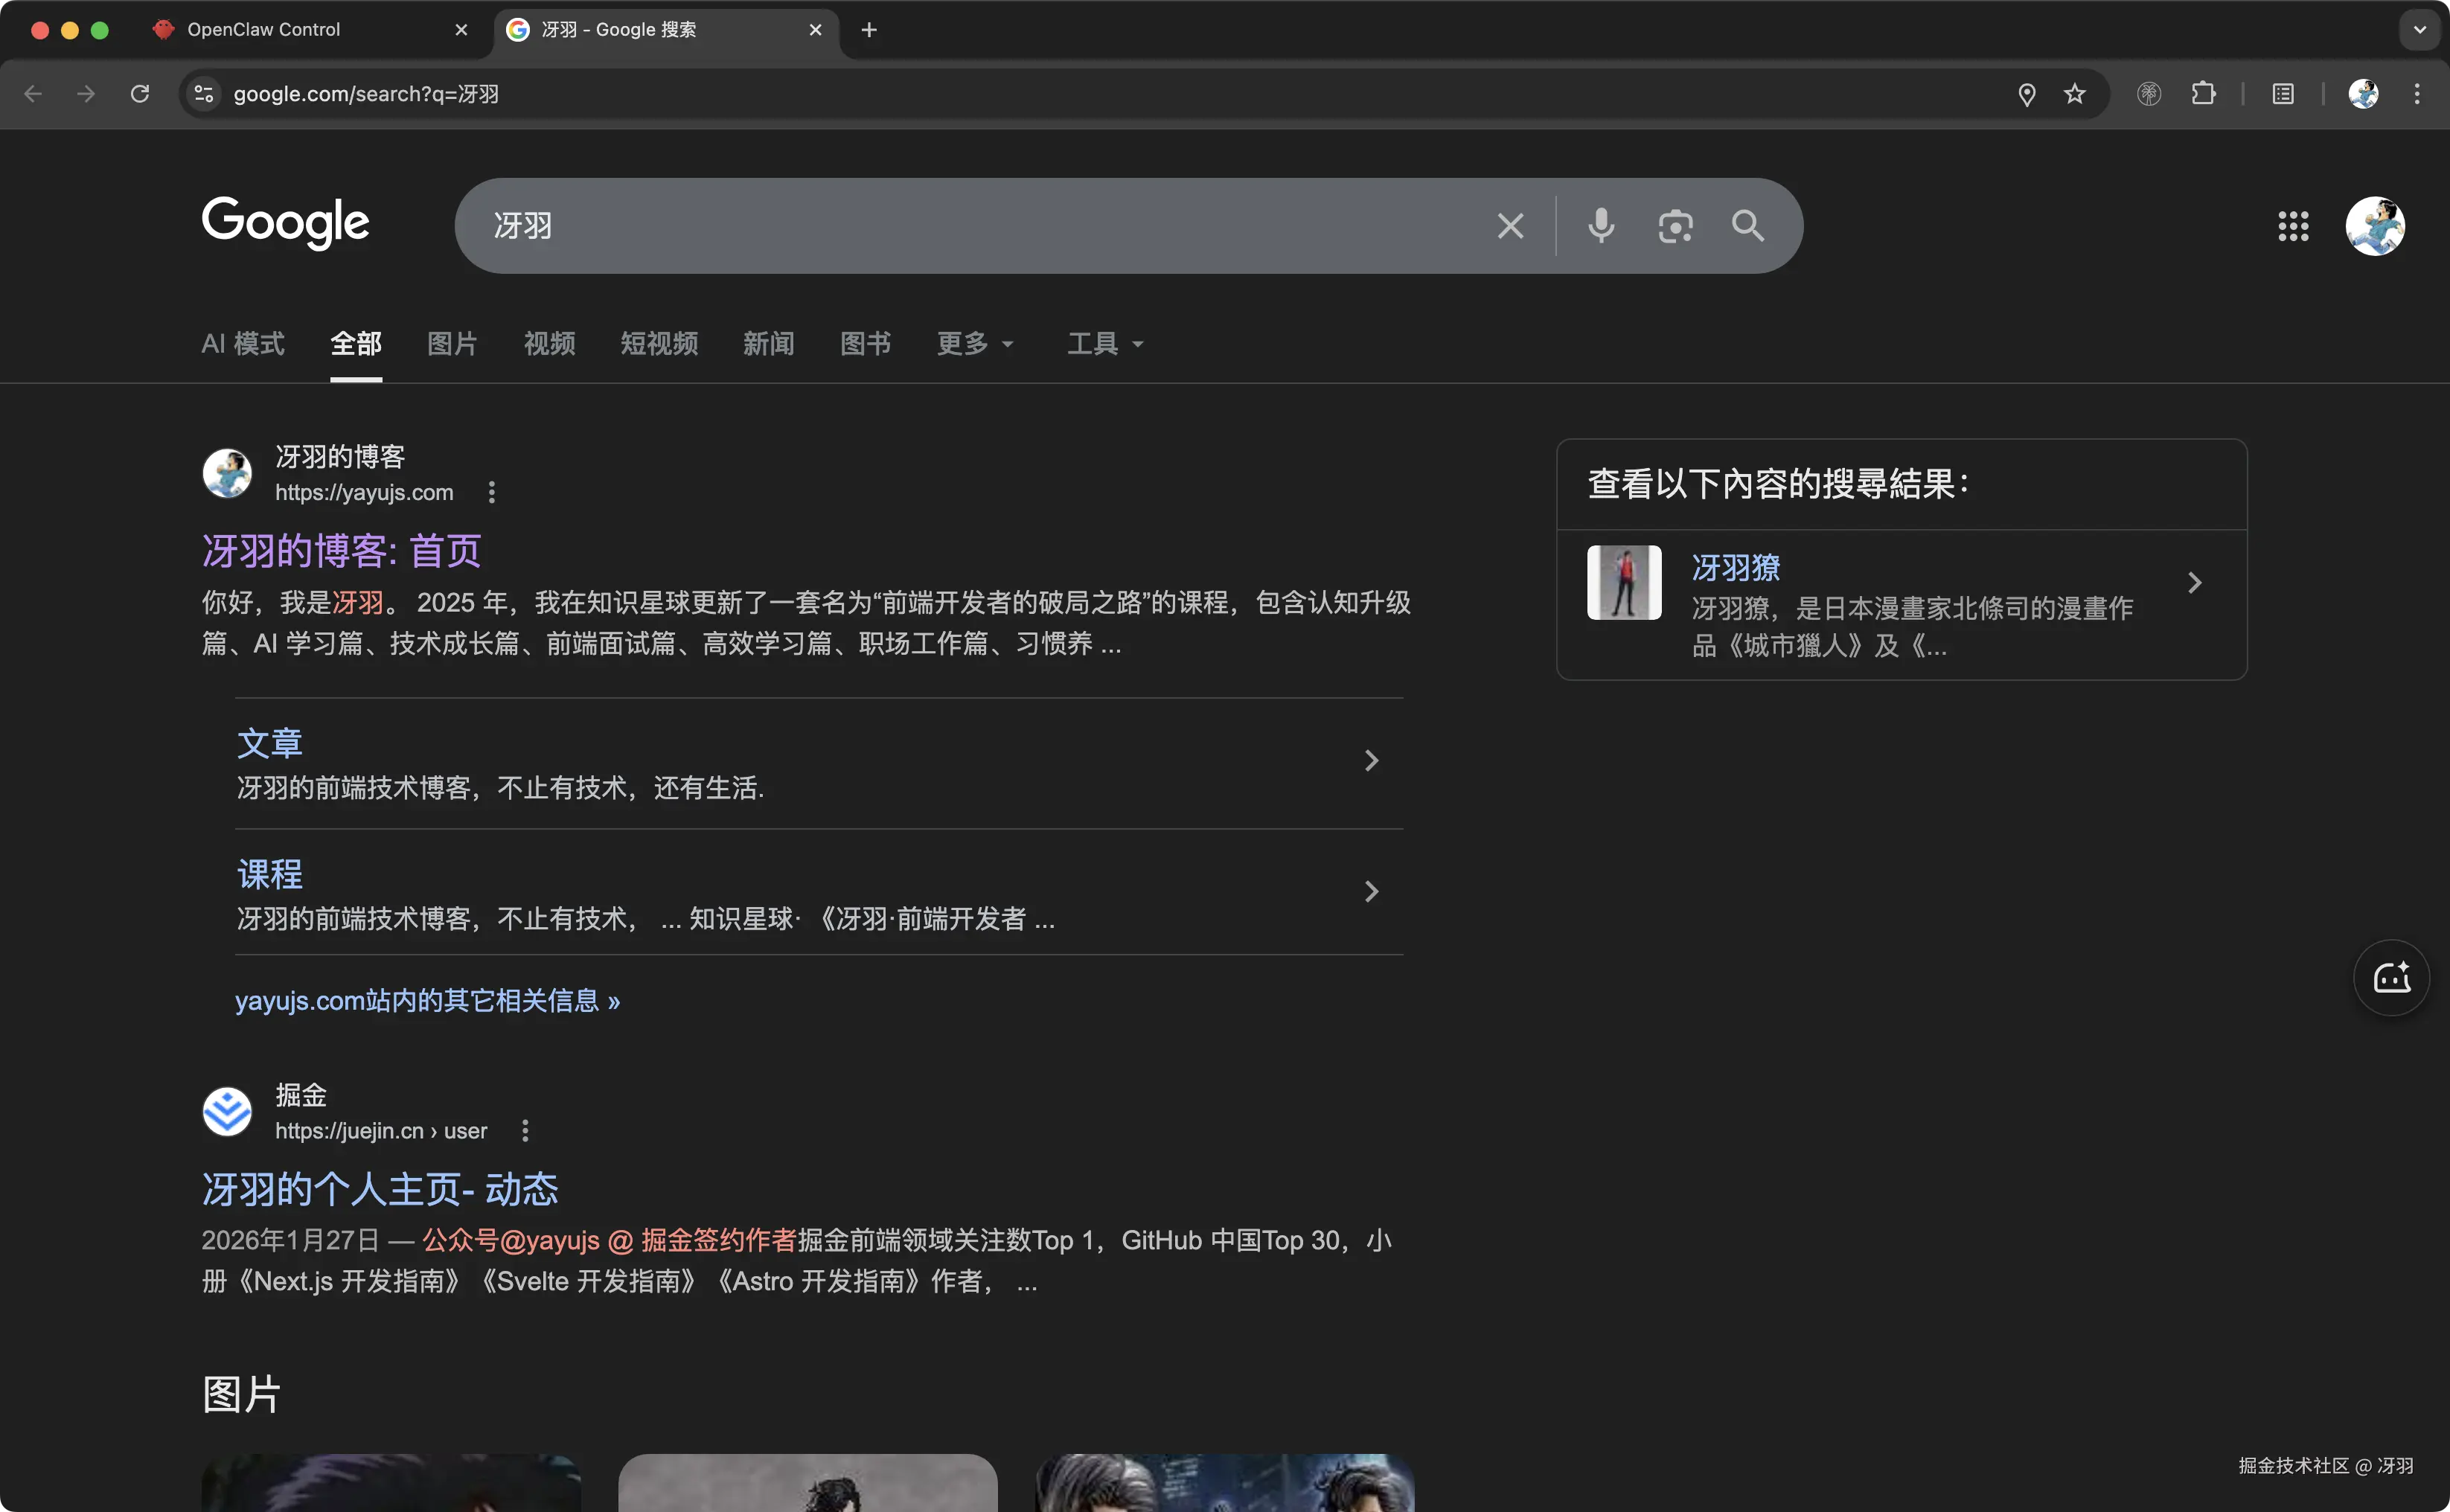Switch to the 图片 search tab
Image resolution: width=2450 pixels, height=1512 pixels.
pos(452,343)
